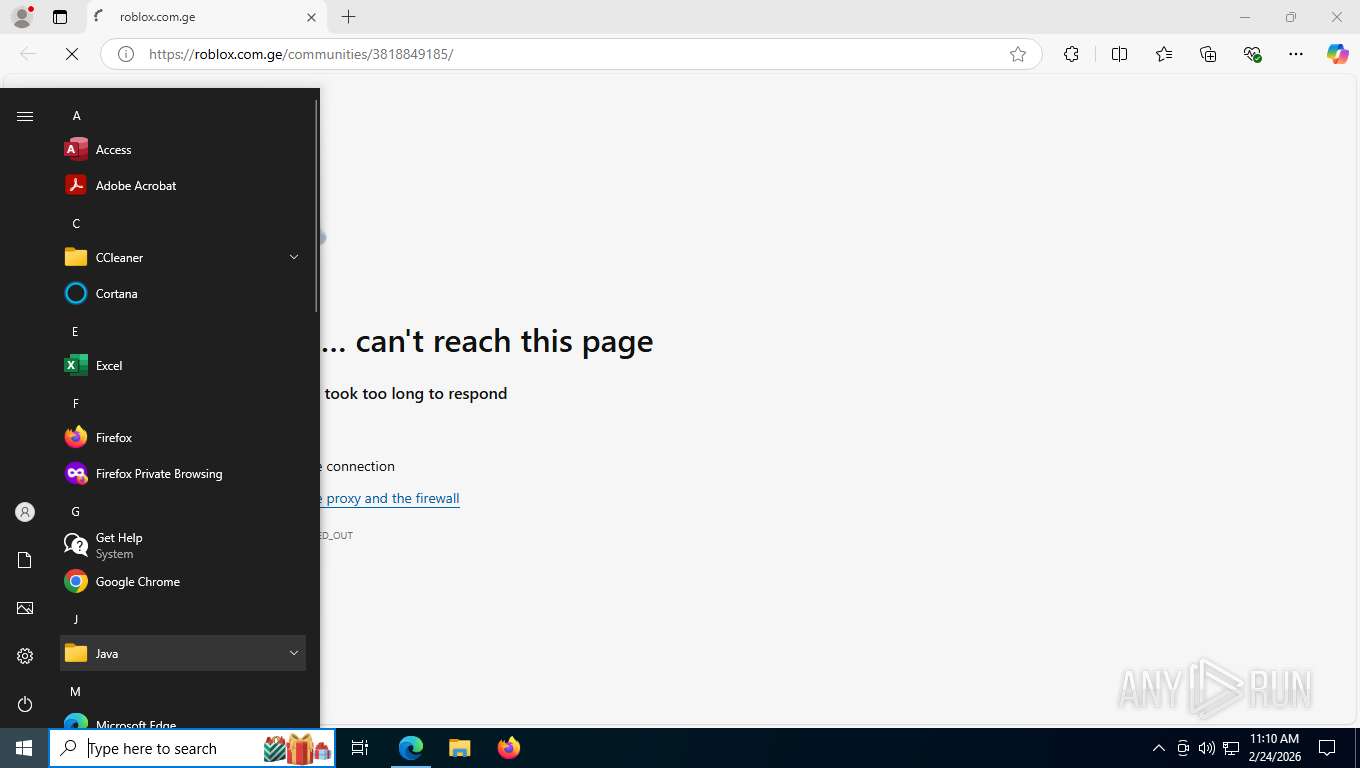Open Edge Collections button
1360x768 pixels.
1208,54
